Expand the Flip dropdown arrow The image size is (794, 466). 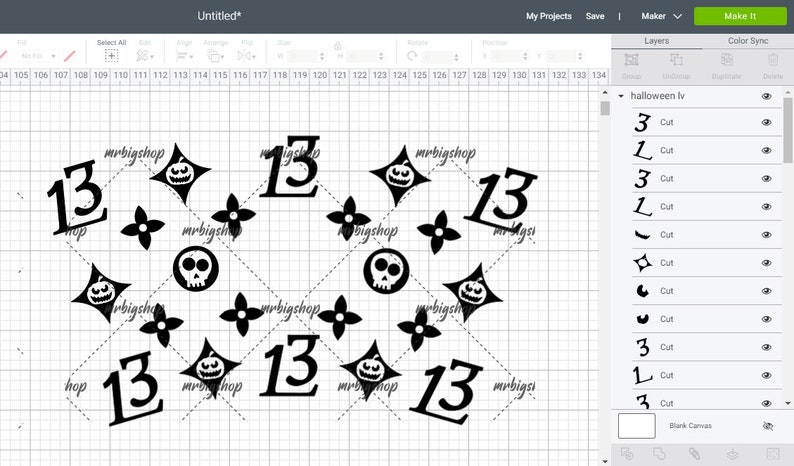[x=253, y=57]
